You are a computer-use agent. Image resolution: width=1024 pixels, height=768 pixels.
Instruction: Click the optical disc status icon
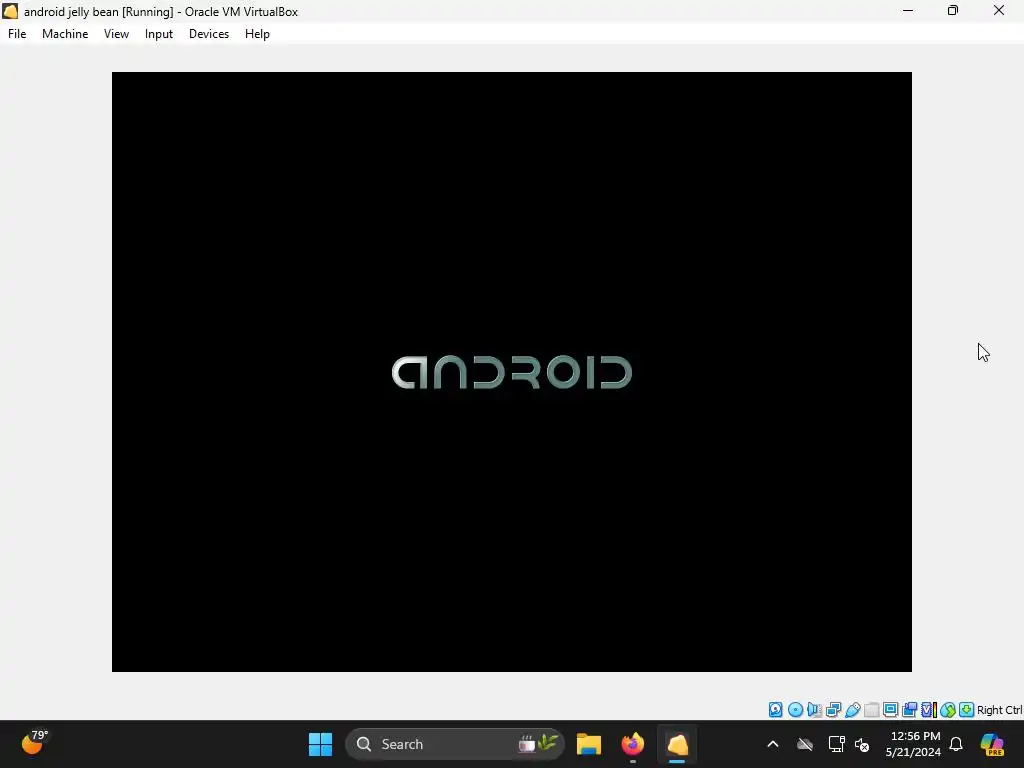coord(795,710)
